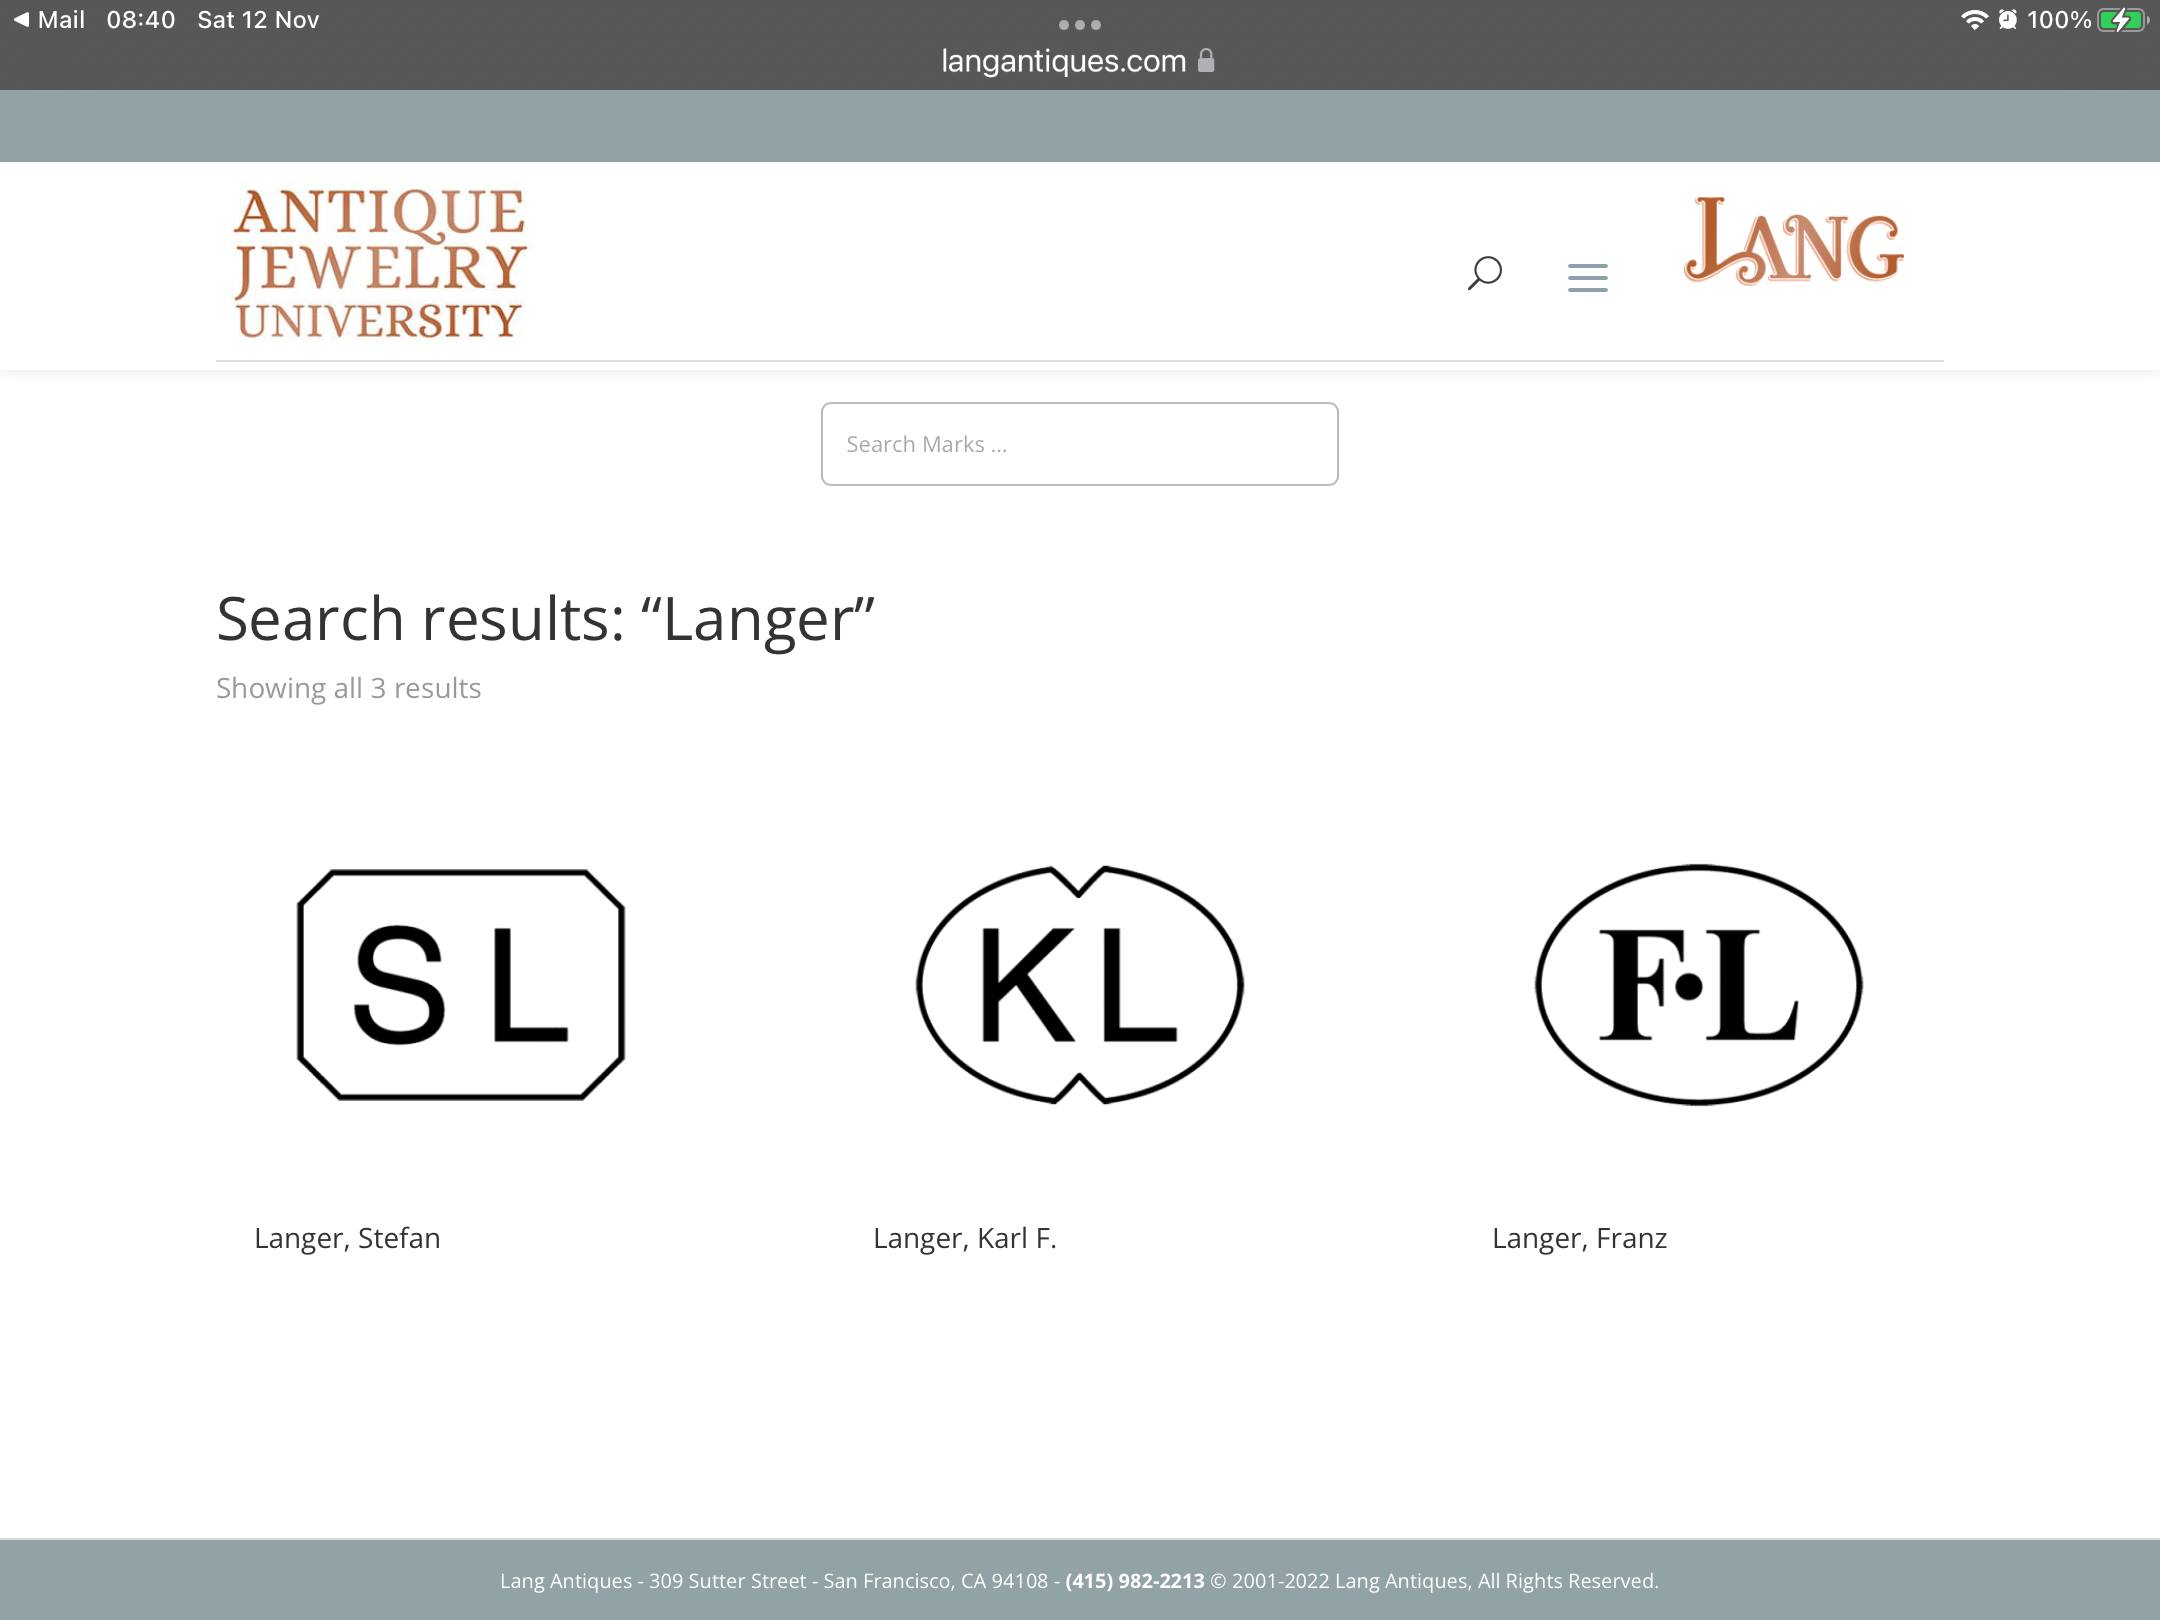Tap the alarm clock status icon
The width and height of the screenshot is (2160, 1620).
pos(2007,20)
